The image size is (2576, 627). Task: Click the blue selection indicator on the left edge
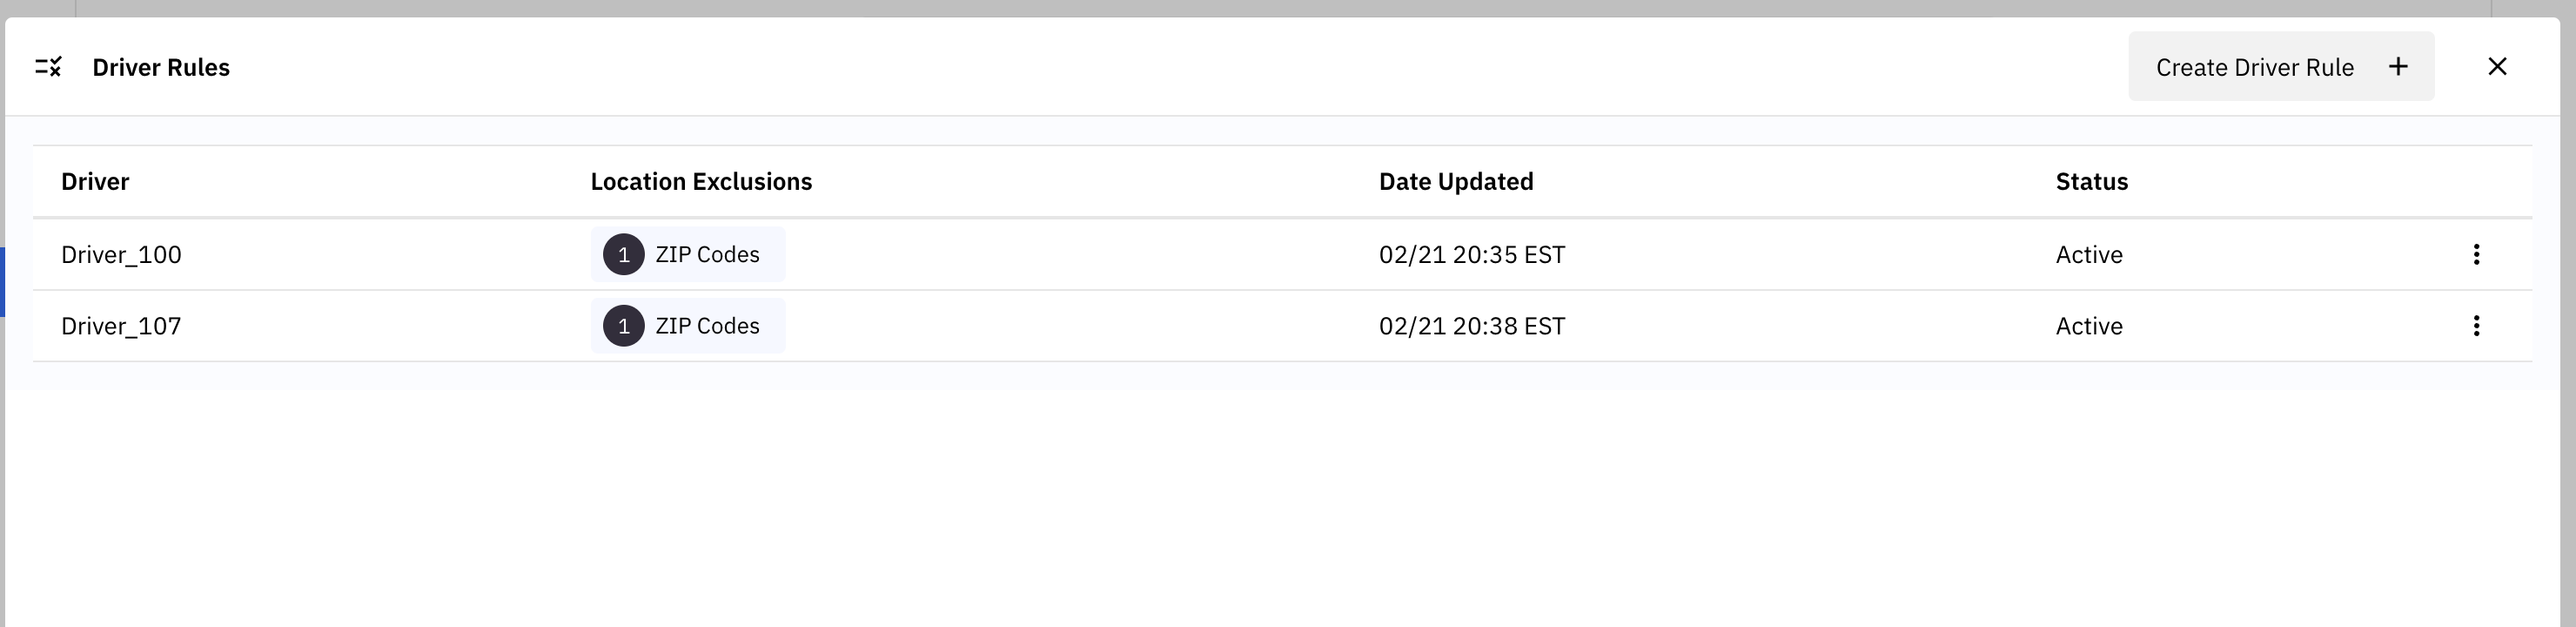[x=3, y=283]
